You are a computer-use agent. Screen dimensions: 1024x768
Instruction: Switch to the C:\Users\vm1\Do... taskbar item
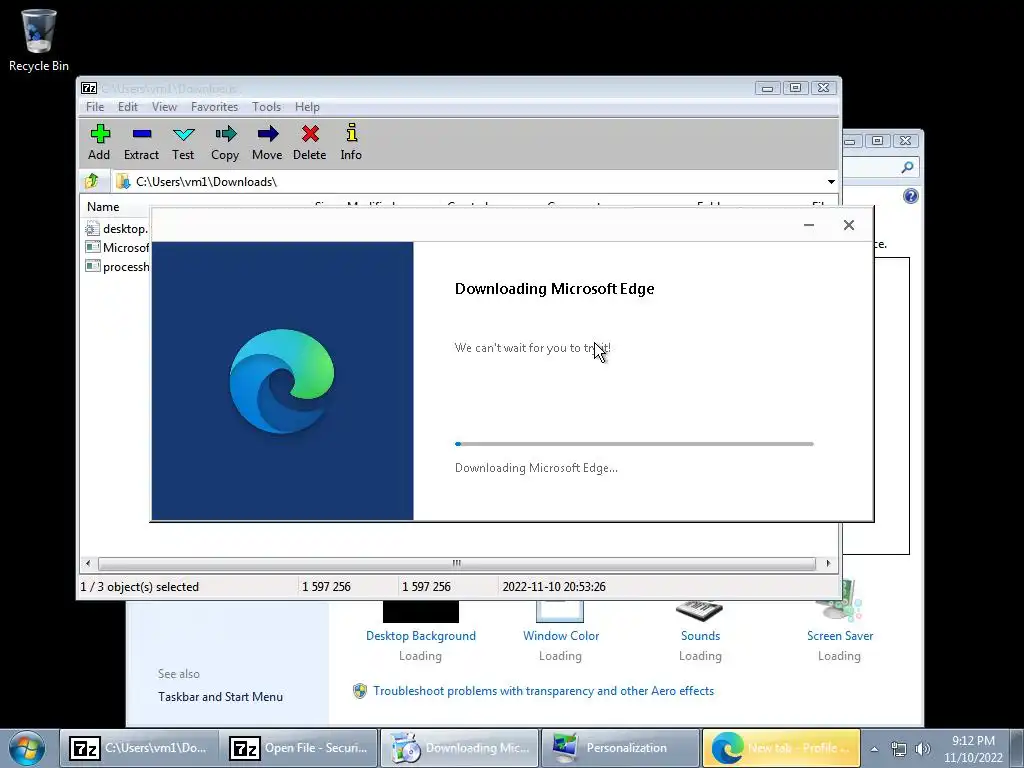pos(139,748)
